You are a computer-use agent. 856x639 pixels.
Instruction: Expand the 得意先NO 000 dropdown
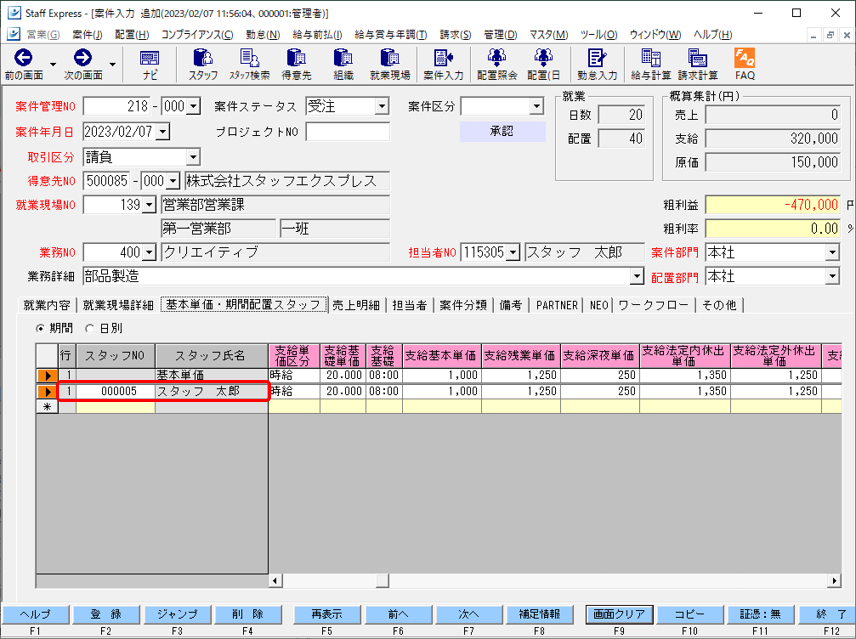pyautogui.click(x=173, y=181)
